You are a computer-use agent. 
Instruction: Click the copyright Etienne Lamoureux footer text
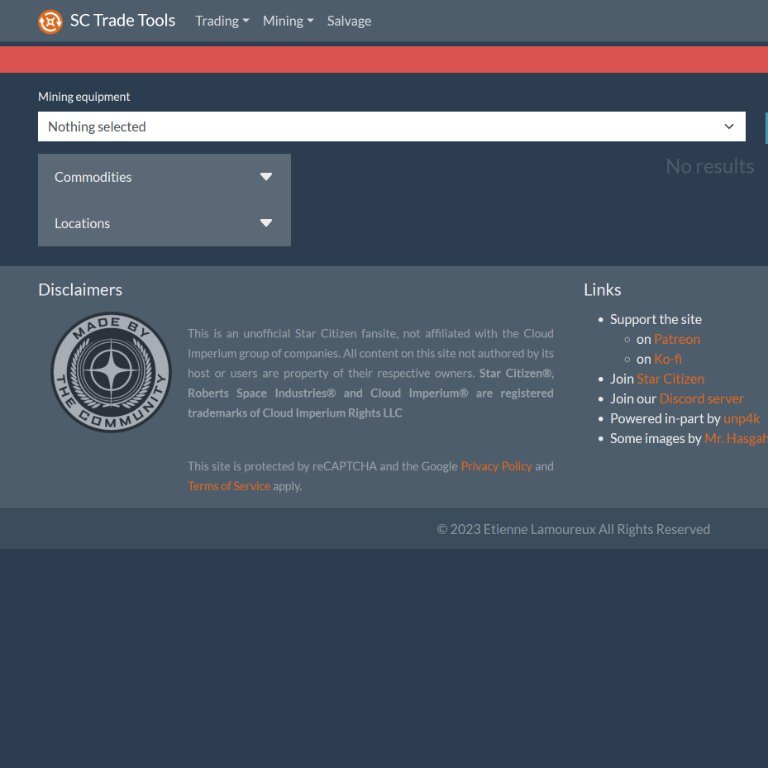pos(573,529)
